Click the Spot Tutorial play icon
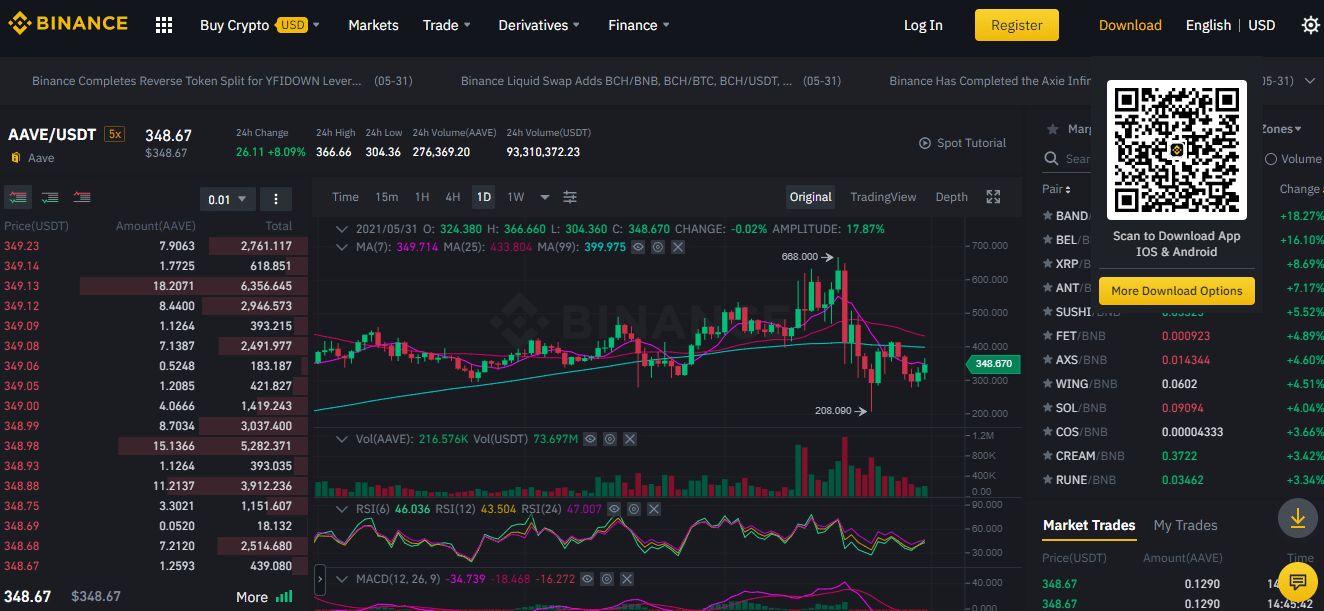This screenshot has height=611, width=1324. click(925, 143)
